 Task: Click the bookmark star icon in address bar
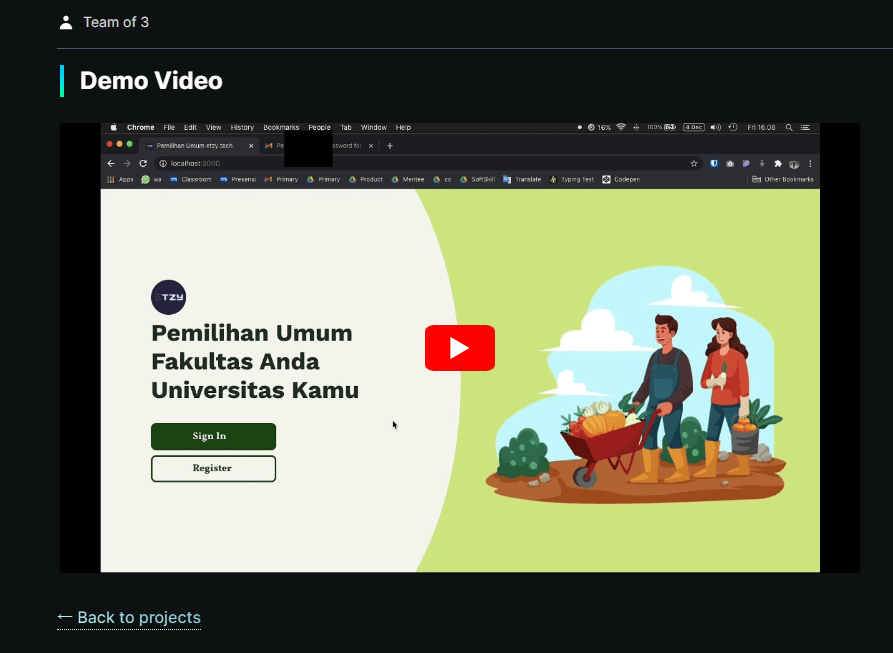[x=694, y=163]
